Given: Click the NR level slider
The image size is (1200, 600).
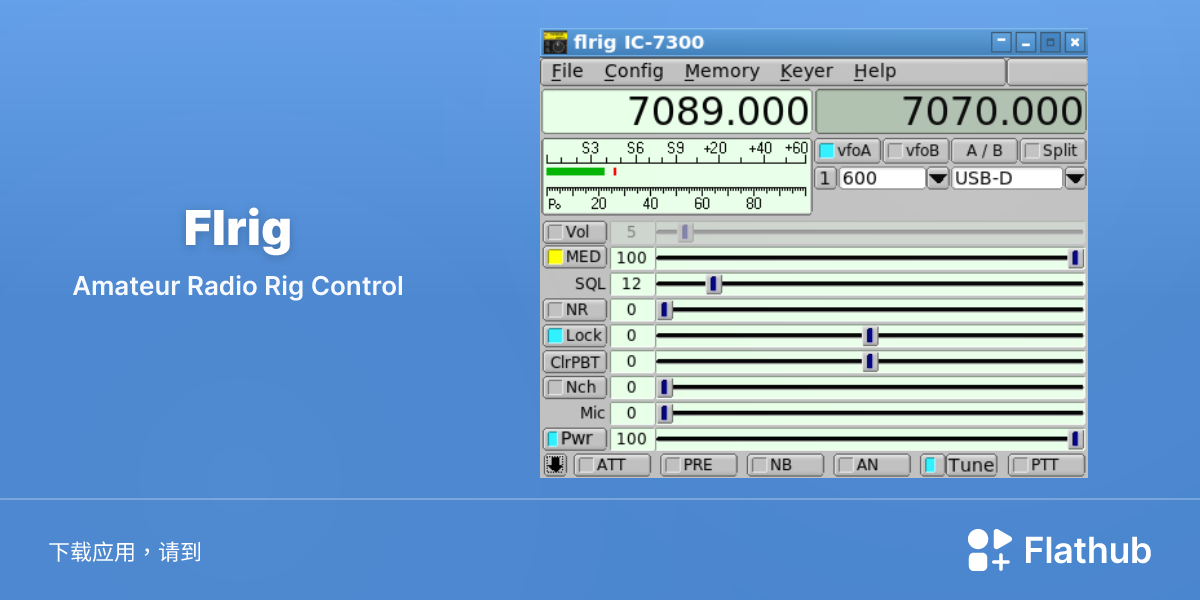Looking at the screenshot, I should [870, 310].
